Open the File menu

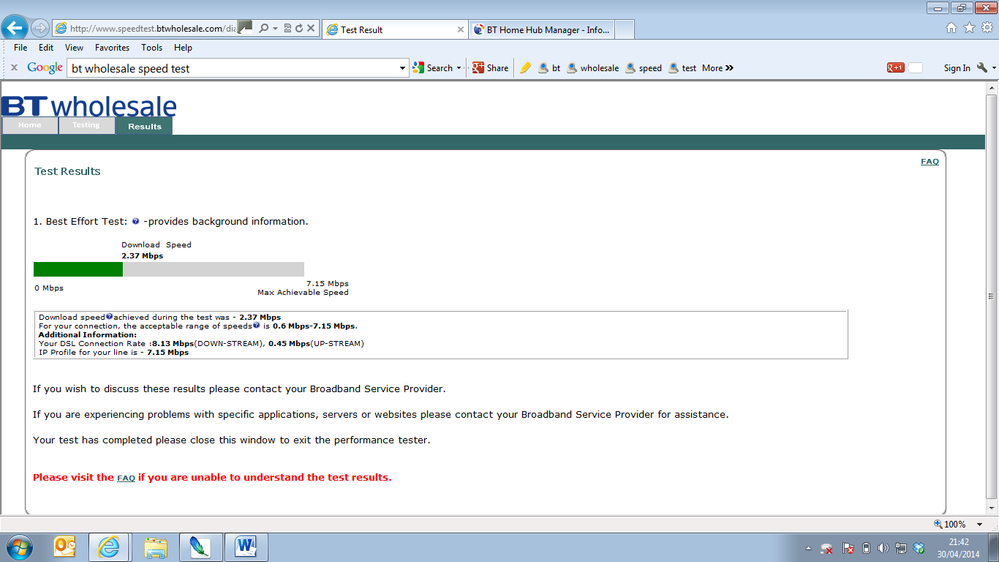pyautogui.click(x=20, y=48)
